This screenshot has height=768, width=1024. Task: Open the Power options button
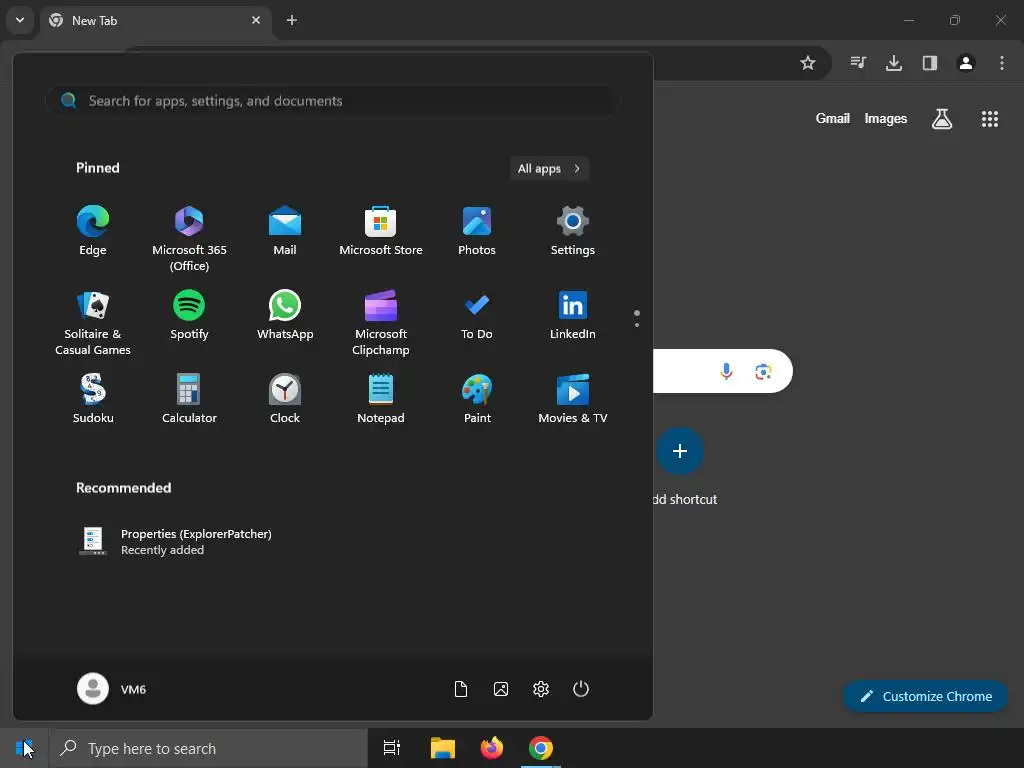pyautogui.click(x=581, y=689)
